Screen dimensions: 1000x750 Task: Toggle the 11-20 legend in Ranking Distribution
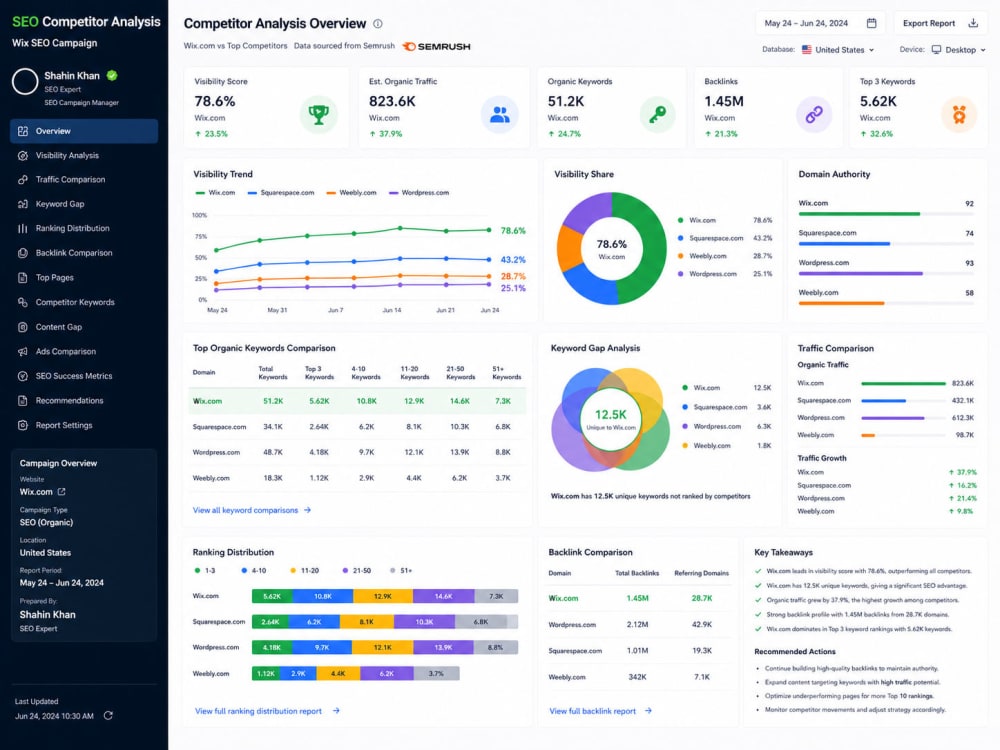[x=304, y=571]
